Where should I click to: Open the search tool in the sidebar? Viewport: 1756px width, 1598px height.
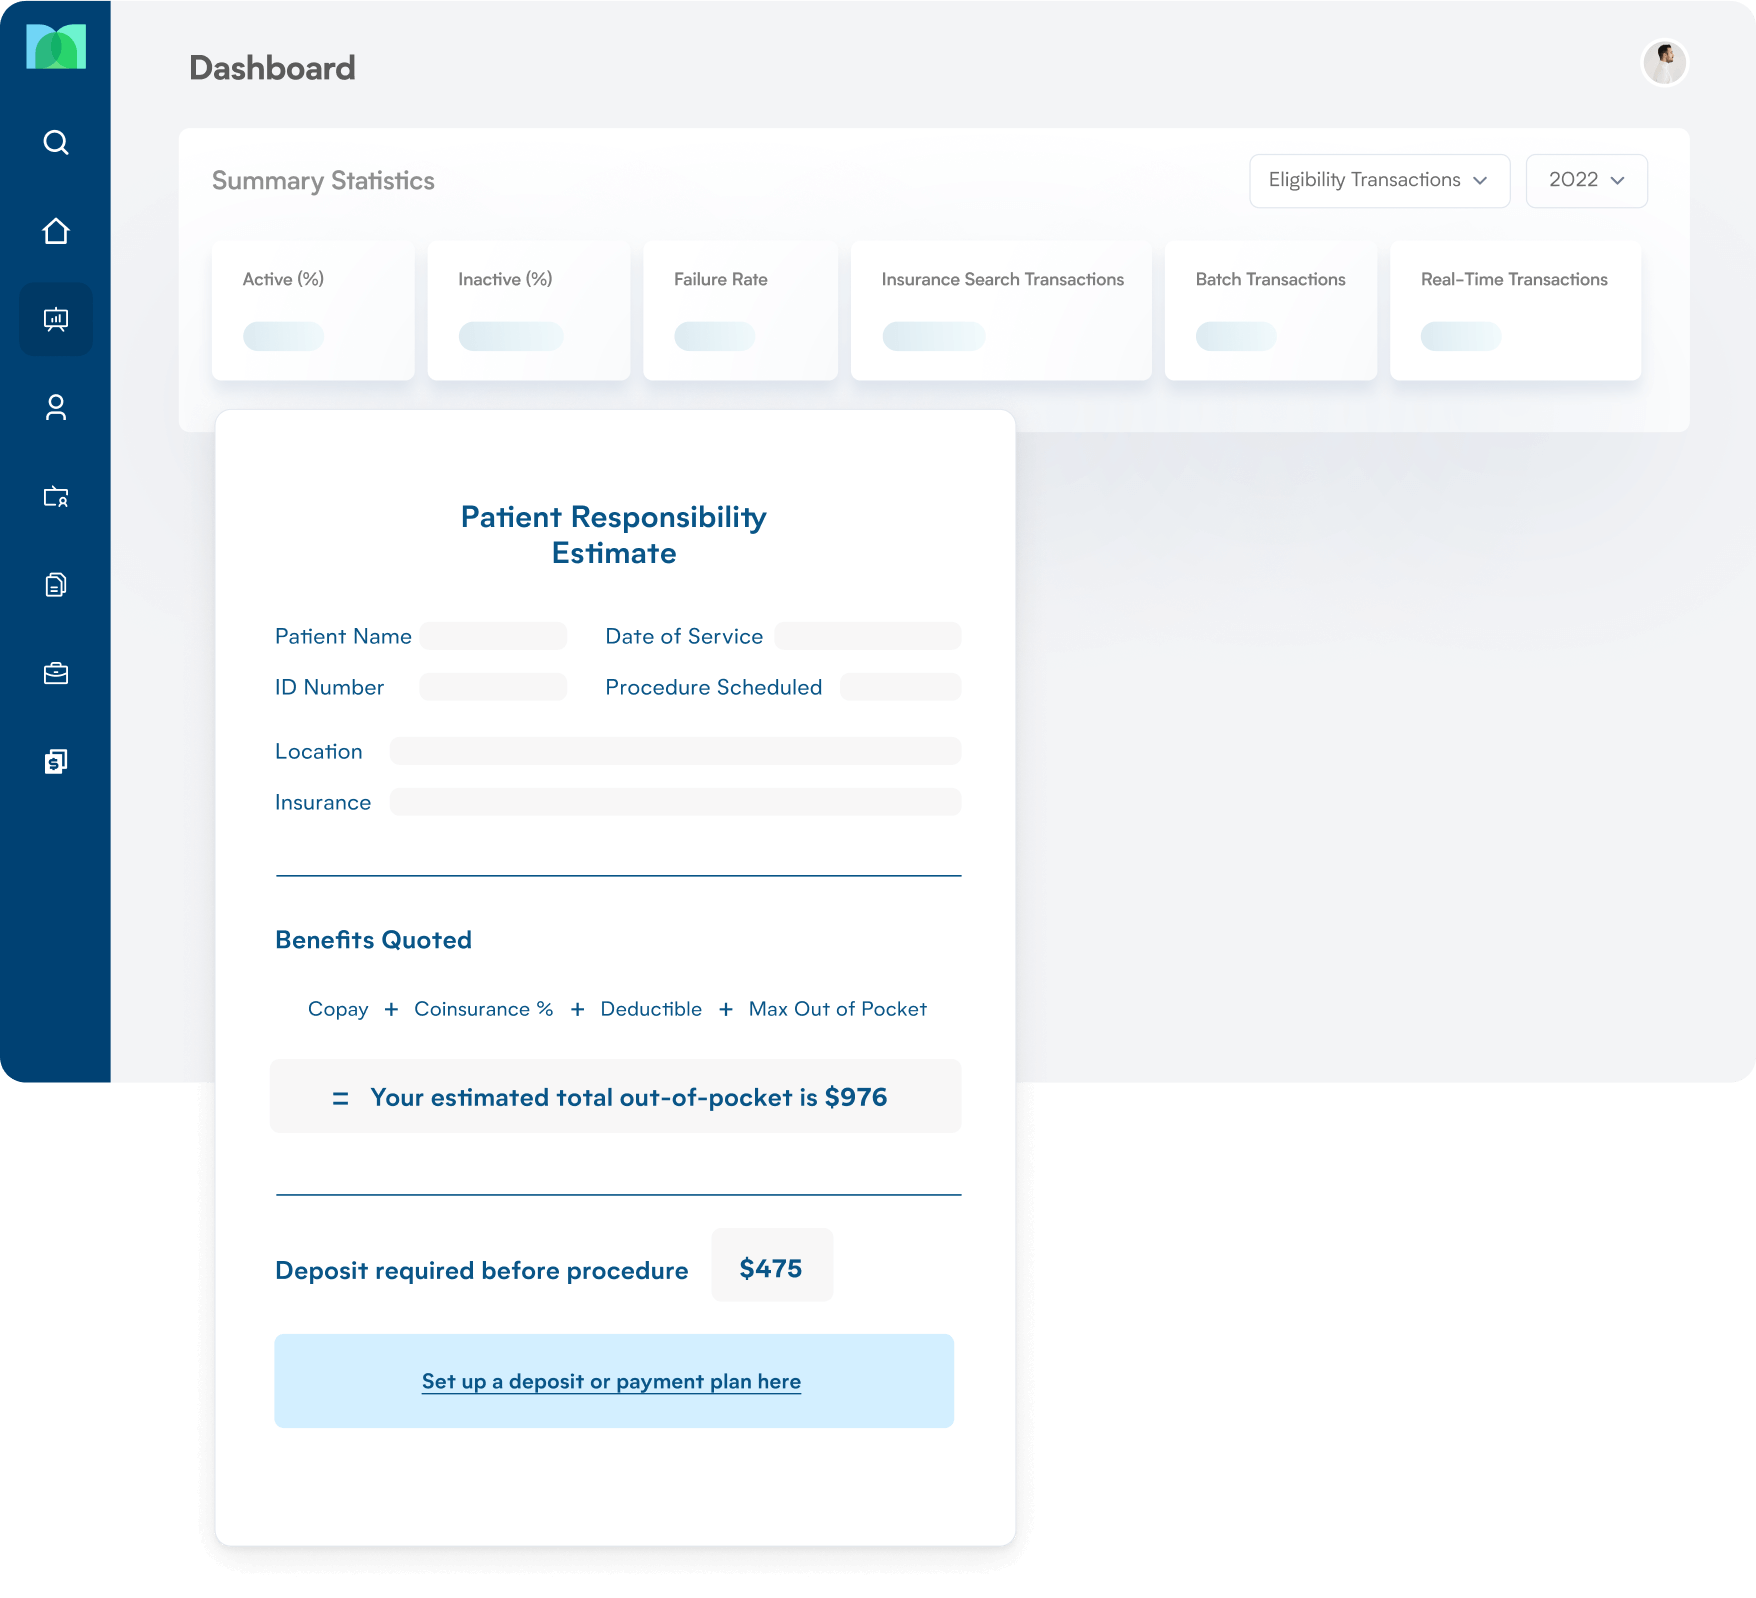[x=56, y=142]
